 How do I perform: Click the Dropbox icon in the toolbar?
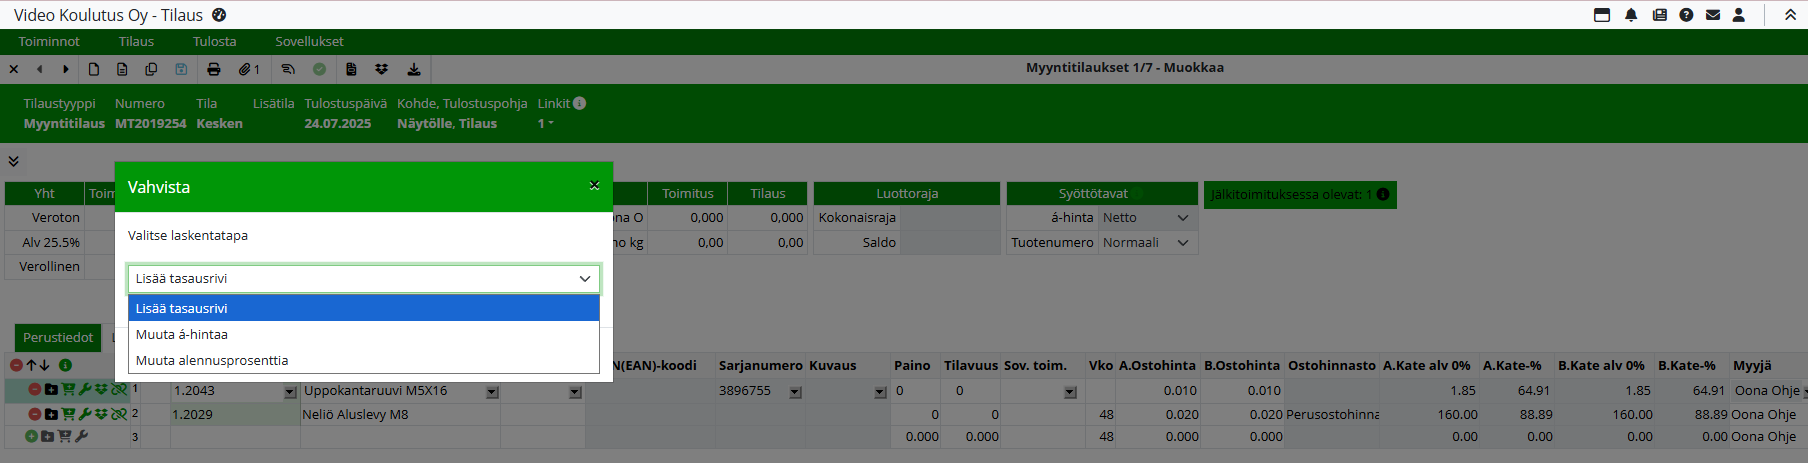point(381,69)
